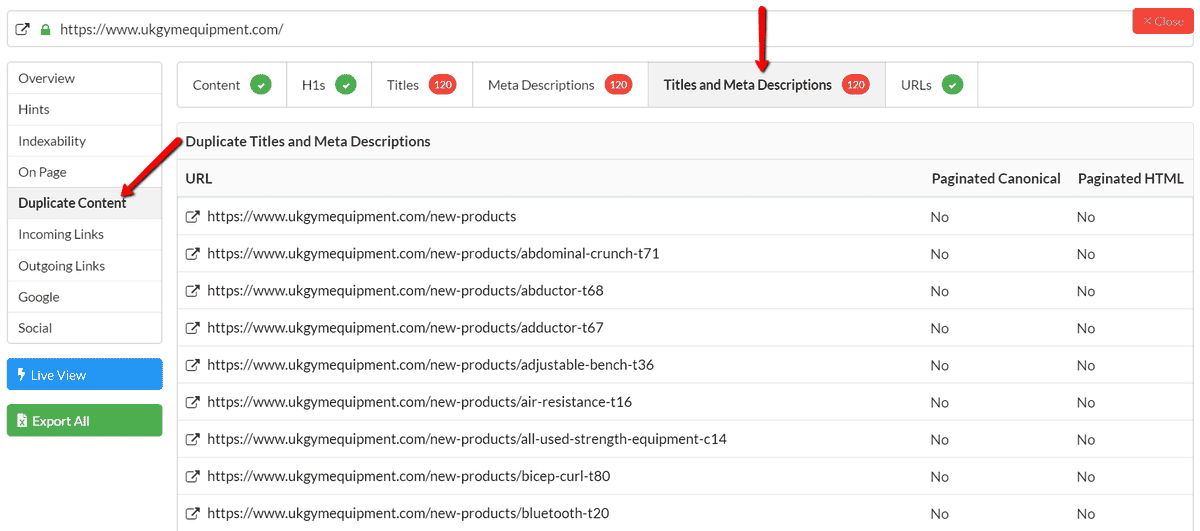Open Outgoing Links in the sidebar
1200x531 pixels.
(x=84, y=266)
